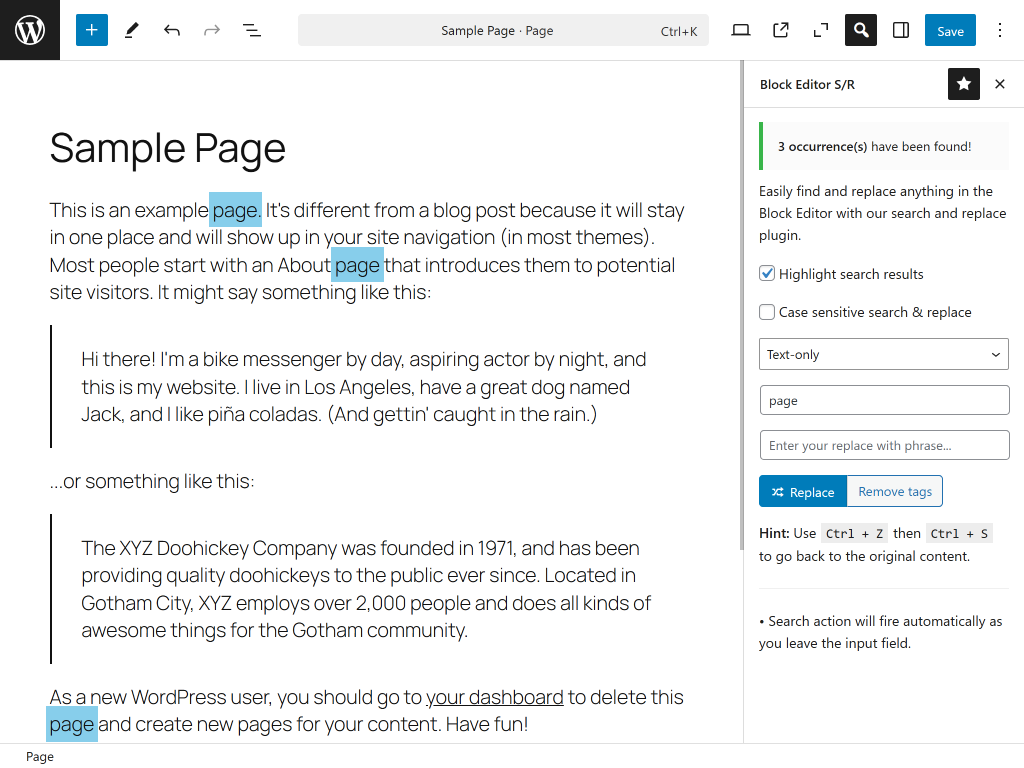Click the XYZ Doohickey Company quote block

click(369, 589)
